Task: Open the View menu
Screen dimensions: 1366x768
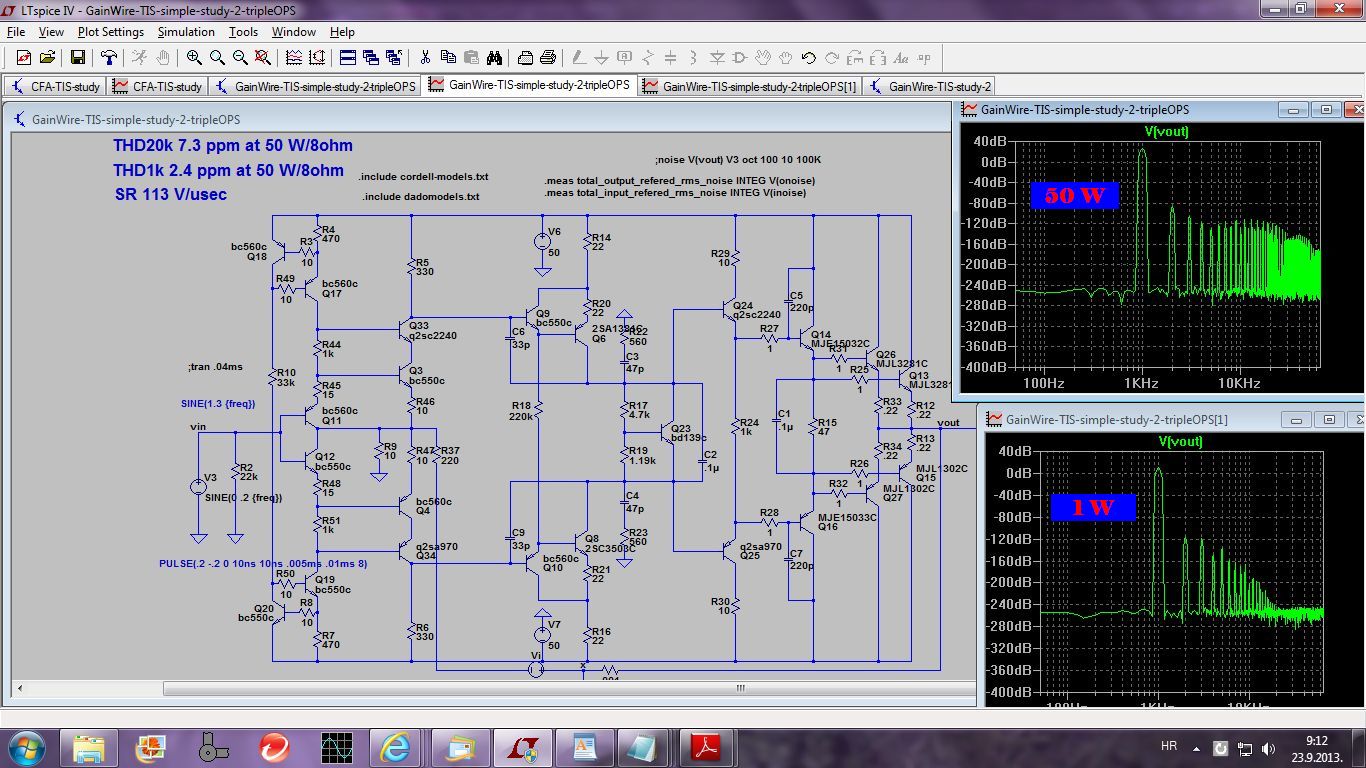Action: click(x=51, y=32)
